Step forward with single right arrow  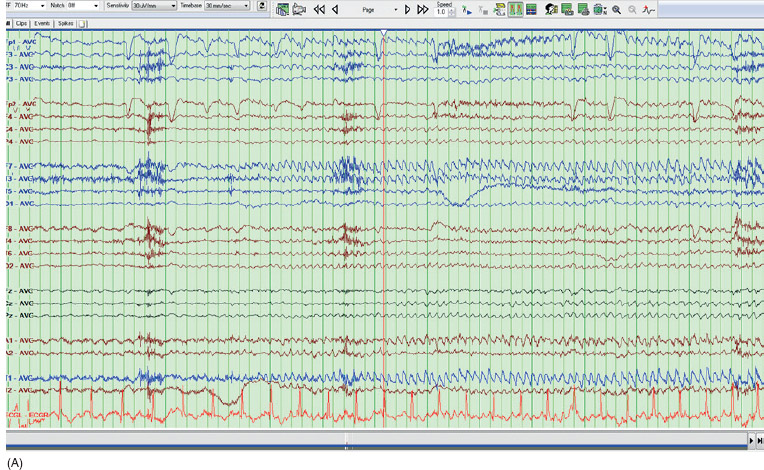coord(407,9)
